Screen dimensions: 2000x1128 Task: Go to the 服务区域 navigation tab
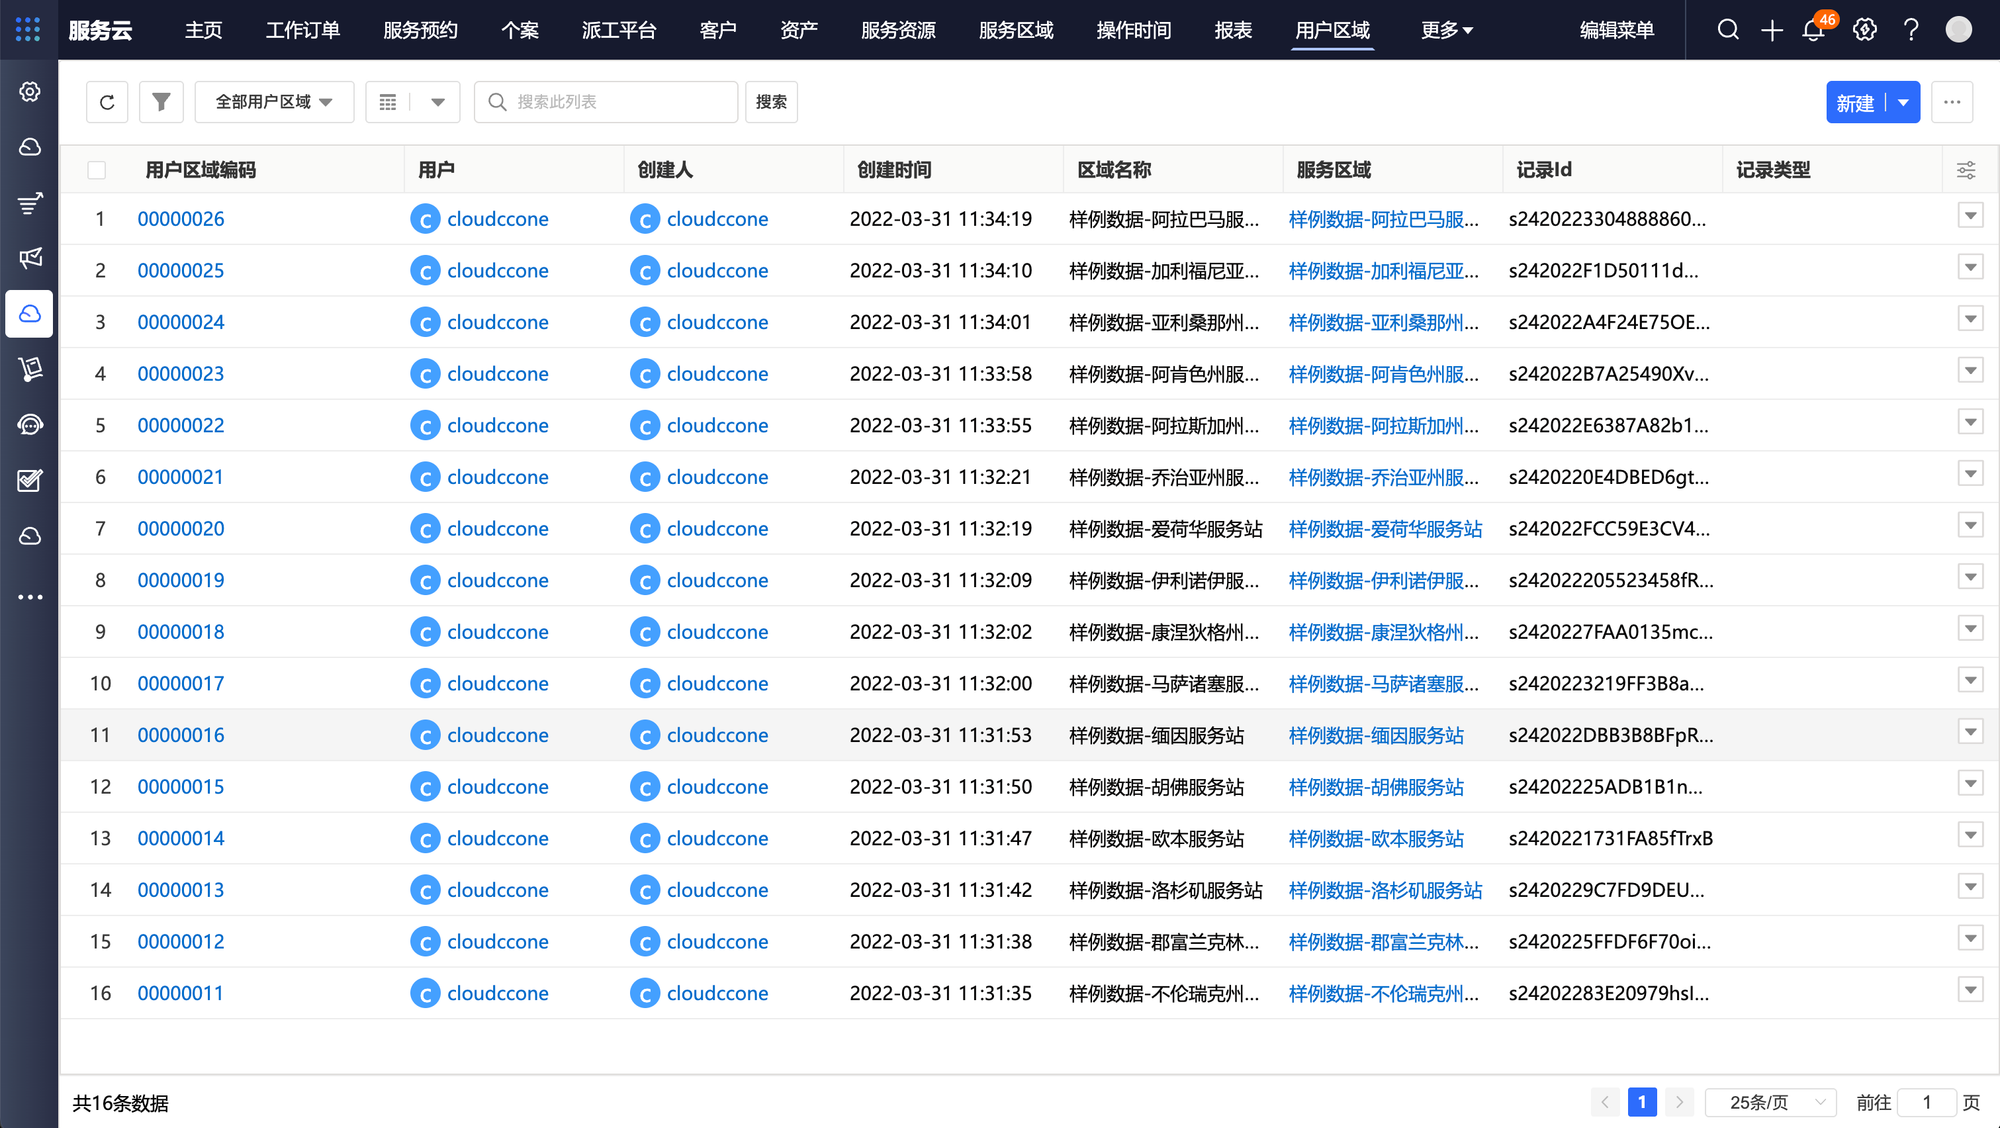[1015, 30]
